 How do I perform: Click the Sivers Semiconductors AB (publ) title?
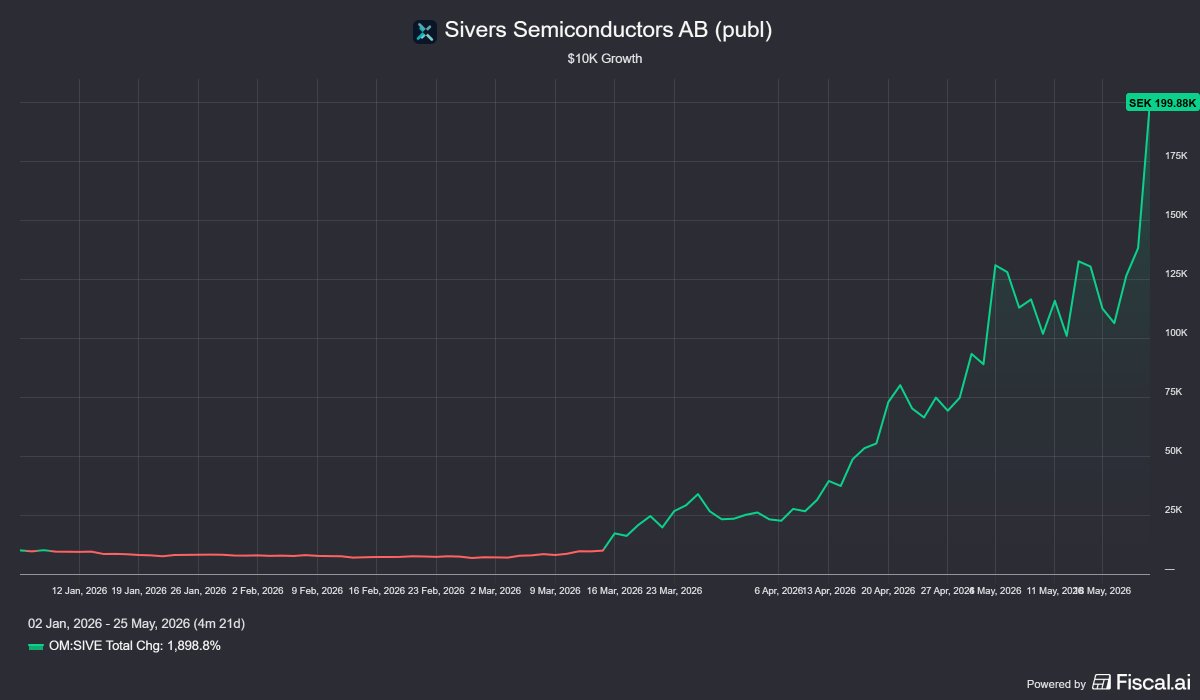click(608, 31)
